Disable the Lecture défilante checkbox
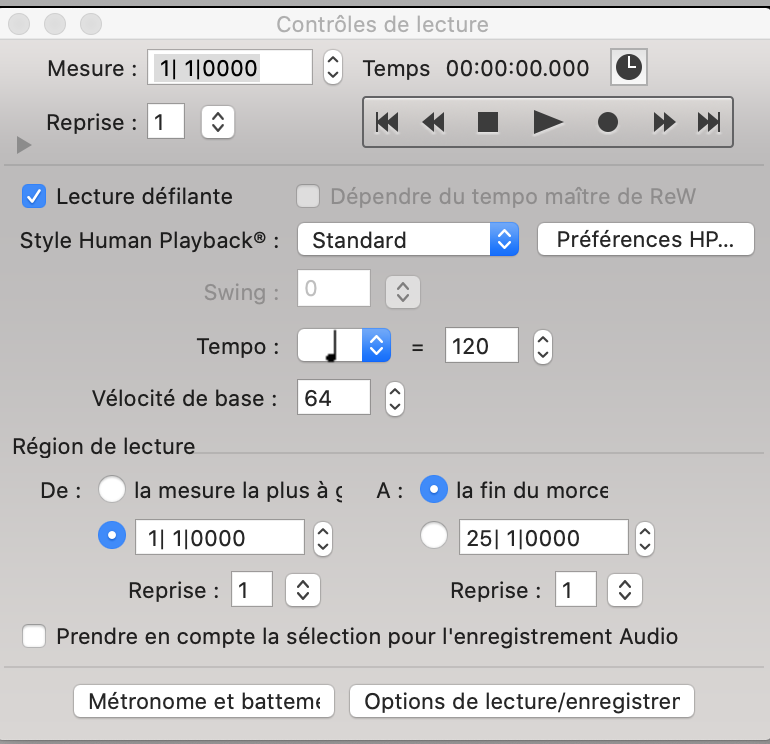Image resolution: width=770 pixels, height=744 pixels. pyautogui.click(x=35, y=196)
